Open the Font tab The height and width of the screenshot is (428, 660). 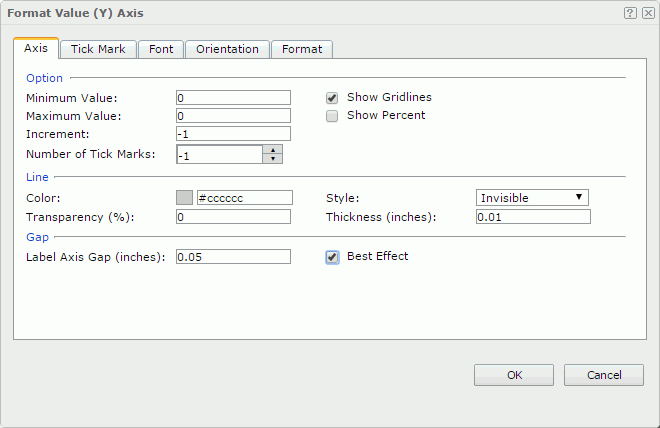coord(161,49)
